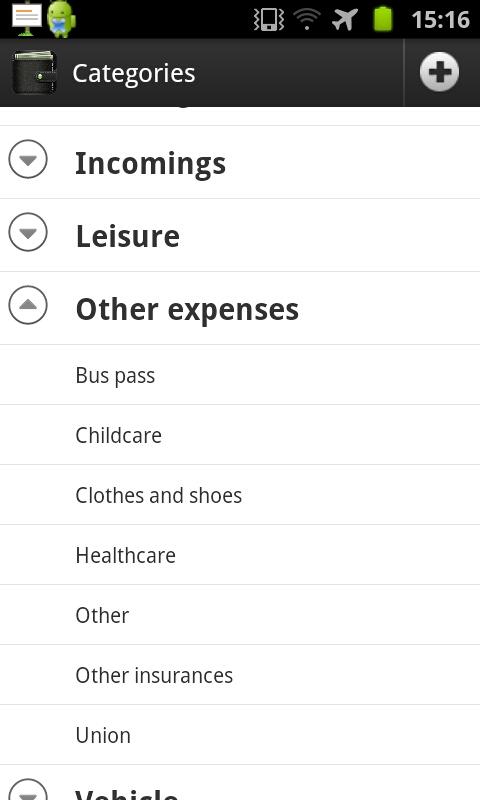Collapse the Other expenses category arrow
This screenshot has height=800, width=480.
[28, 305]
